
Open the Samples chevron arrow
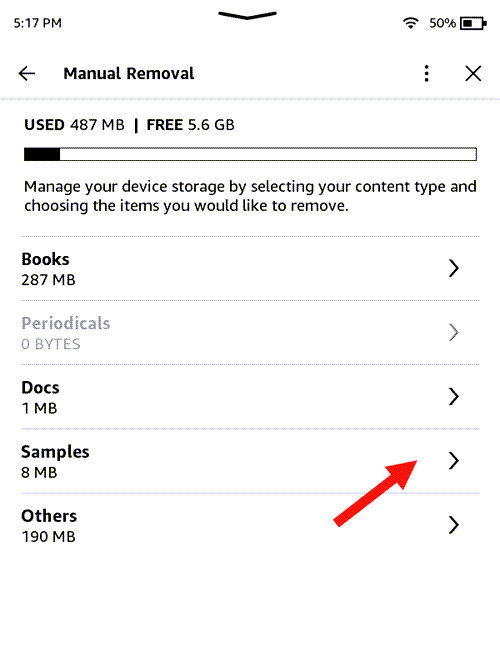pyautogui.click(x=454, y=461)
